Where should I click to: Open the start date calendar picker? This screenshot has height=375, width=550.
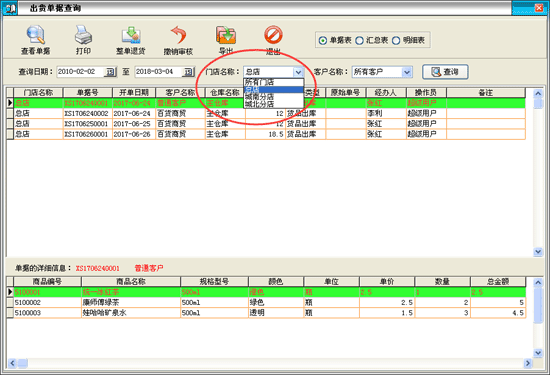point(110,72)
